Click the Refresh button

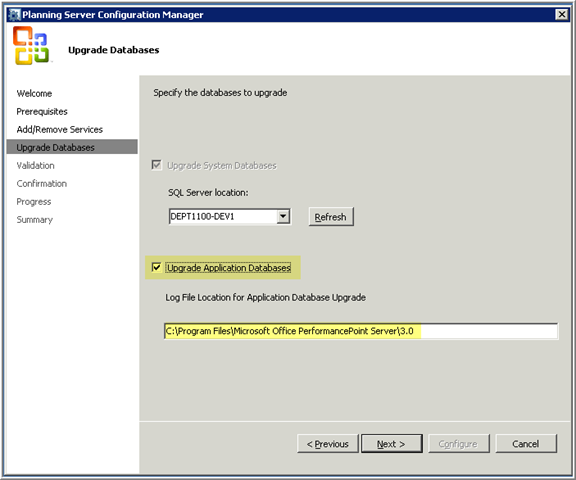331,217
